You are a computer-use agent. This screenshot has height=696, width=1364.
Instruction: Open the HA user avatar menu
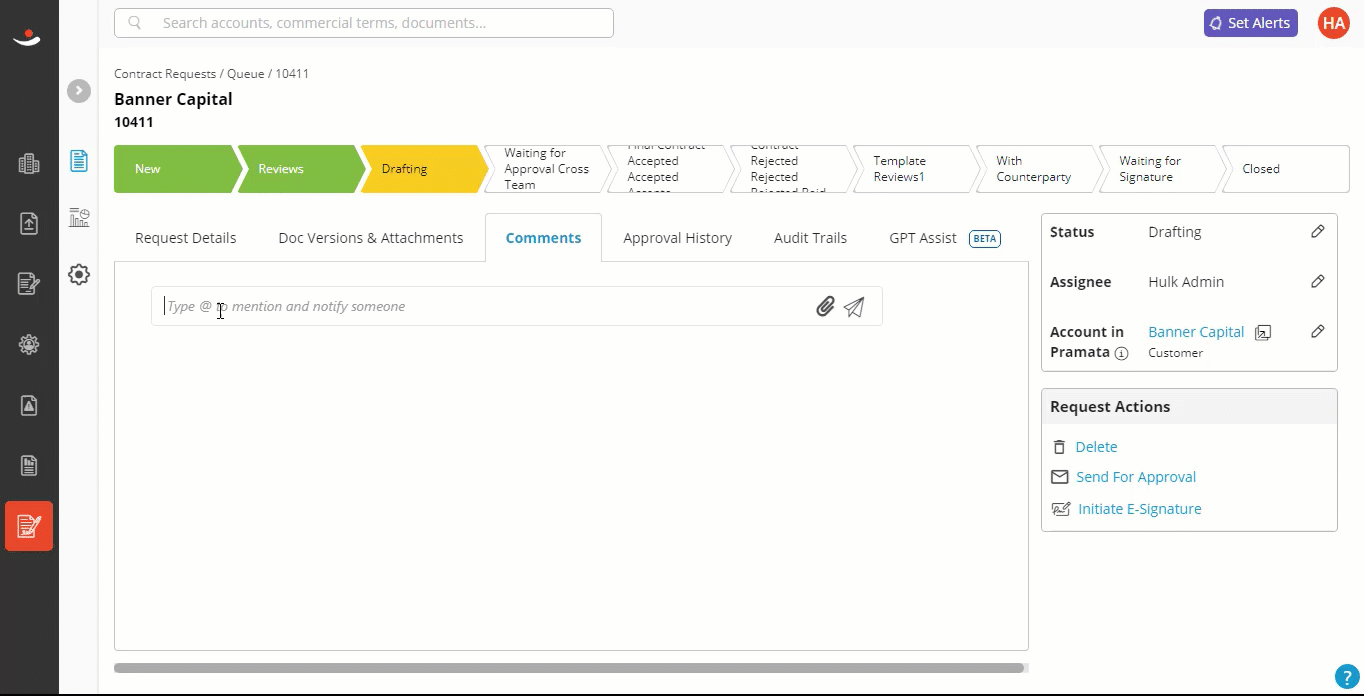[x=1333, y=23]
